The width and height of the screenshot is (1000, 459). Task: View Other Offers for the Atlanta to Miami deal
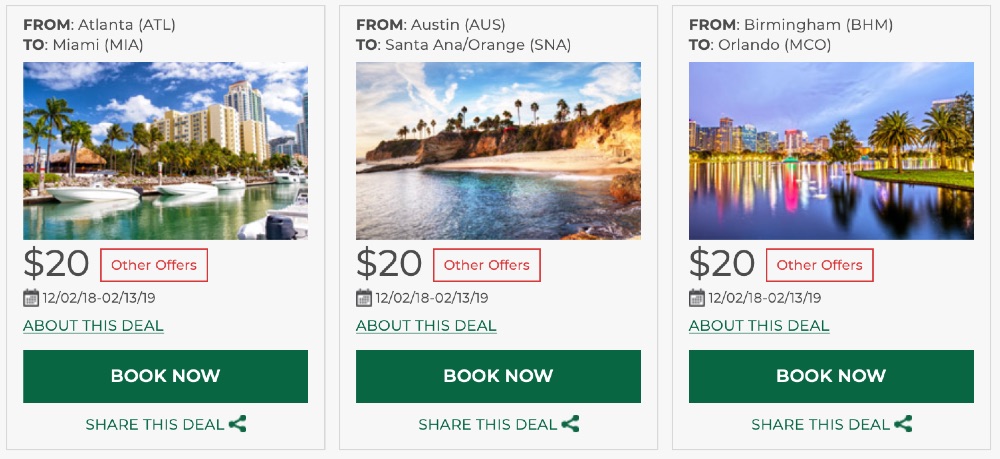pos(154,265)
